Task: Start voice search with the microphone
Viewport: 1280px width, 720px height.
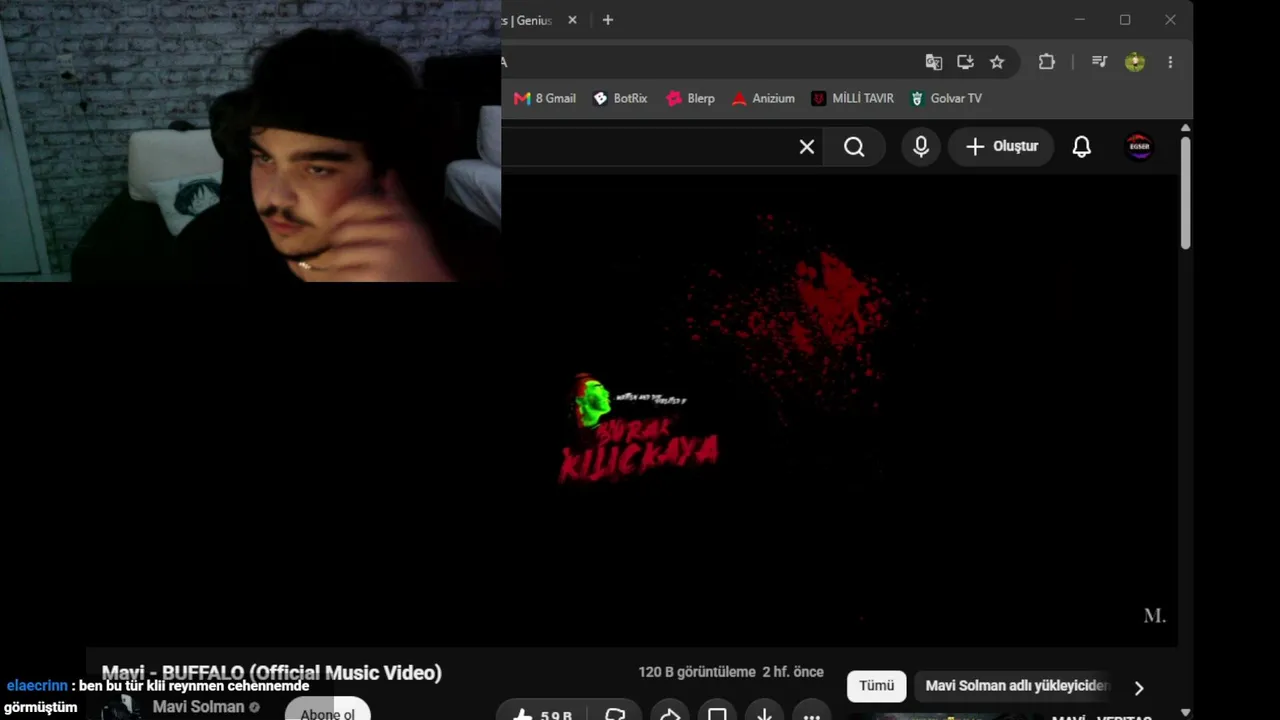Action: [921, 147]
